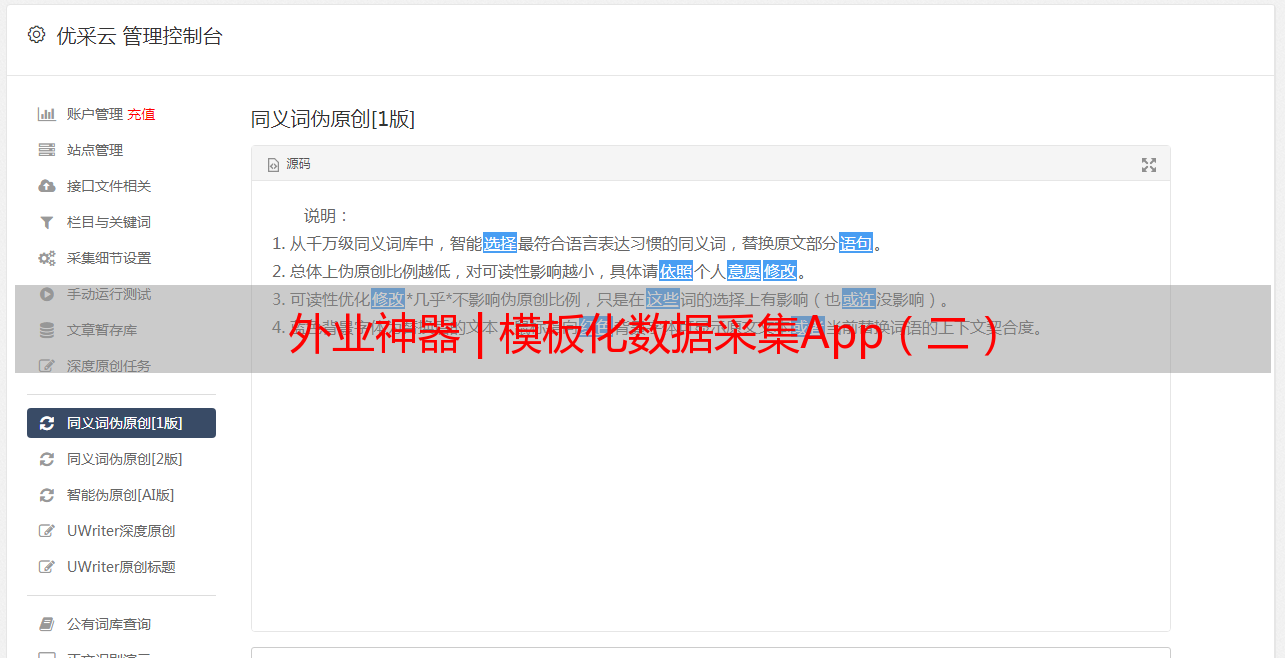
Task: Click the edit icon for UWriter深度原创
Action: click(46, 531)
